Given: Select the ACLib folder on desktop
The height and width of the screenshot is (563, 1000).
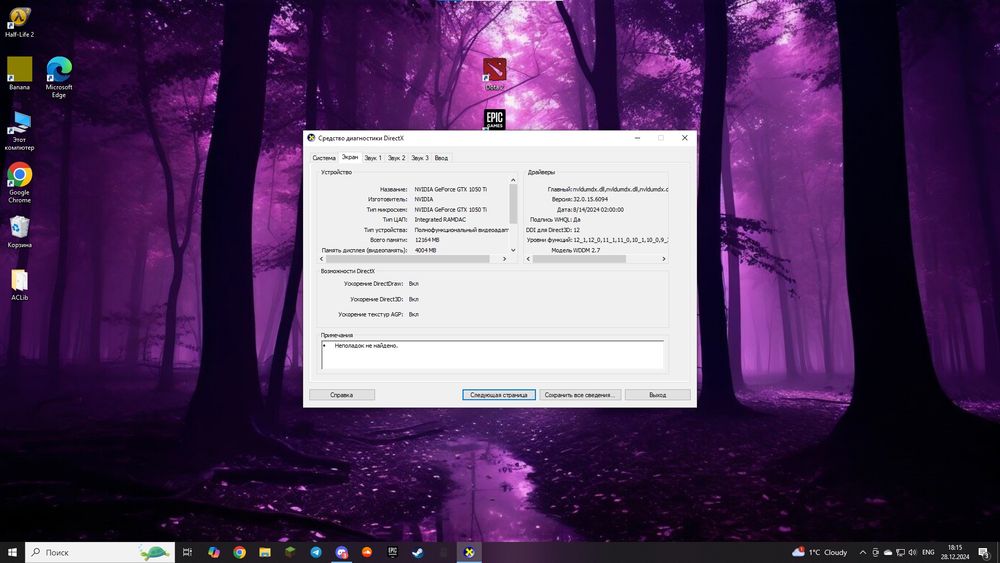Looking at the screenshot, I should pyautogui.click(x=19, y=285).
